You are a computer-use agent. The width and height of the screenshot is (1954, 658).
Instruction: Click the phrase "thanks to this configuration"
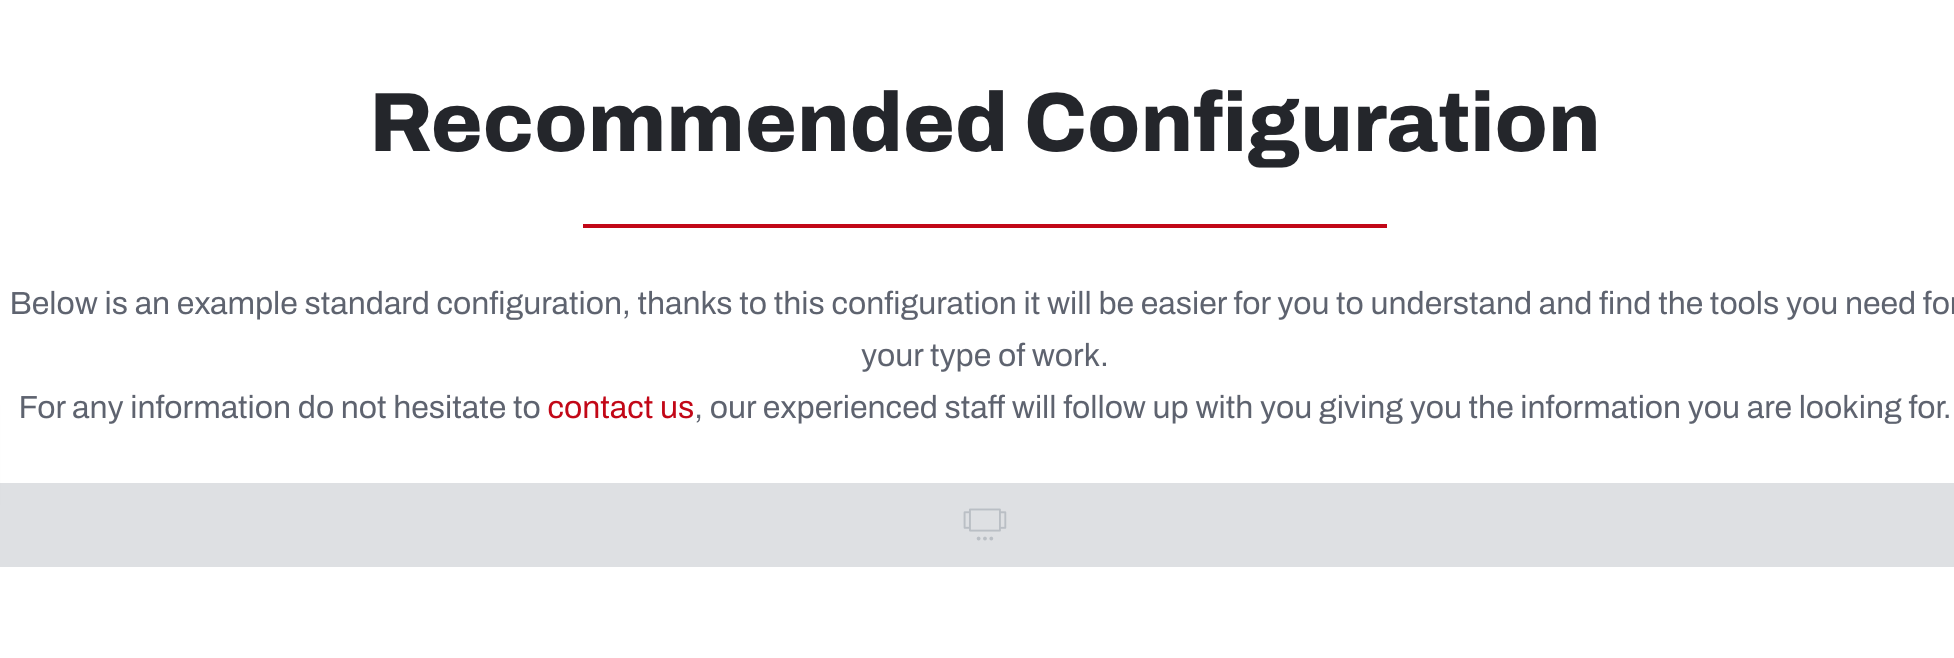pyautogui.click(x=827, y=304)
